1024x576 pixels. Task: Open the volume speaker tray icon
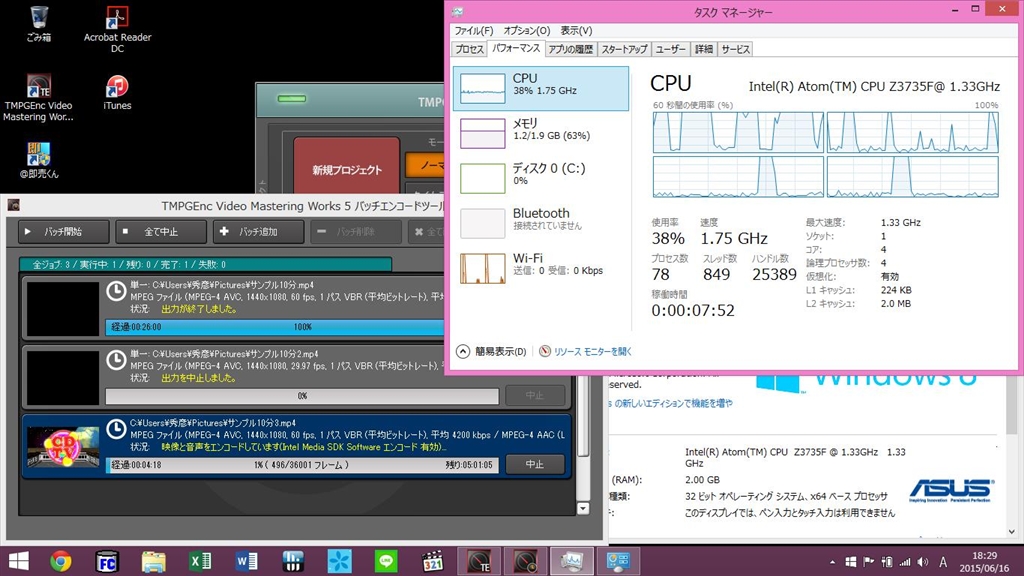(923, 562)
